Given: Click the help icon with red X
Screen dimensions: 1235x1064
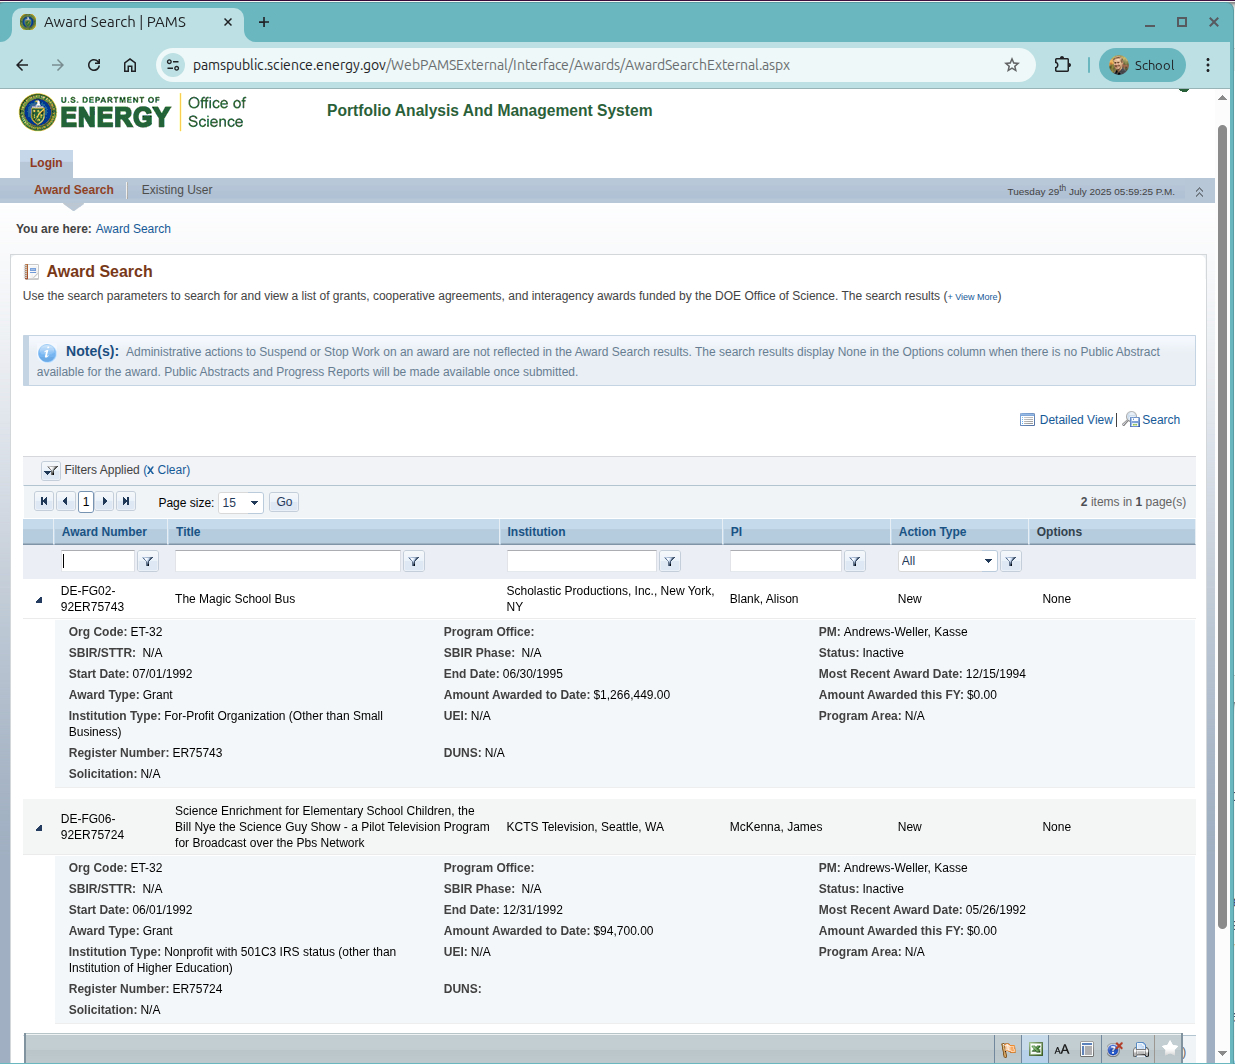Looking at the screenshot, I should (x=1114, y=1049).
